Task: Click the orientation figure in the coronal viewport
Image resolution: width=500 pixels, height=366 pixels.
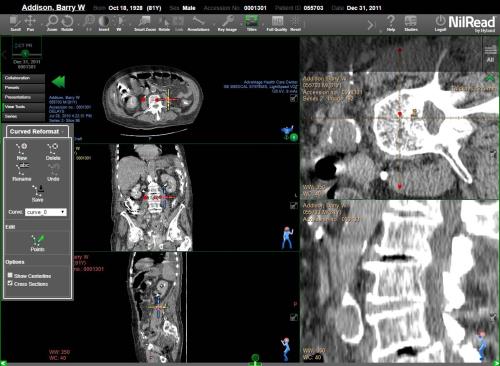Action: pos(287,238)
